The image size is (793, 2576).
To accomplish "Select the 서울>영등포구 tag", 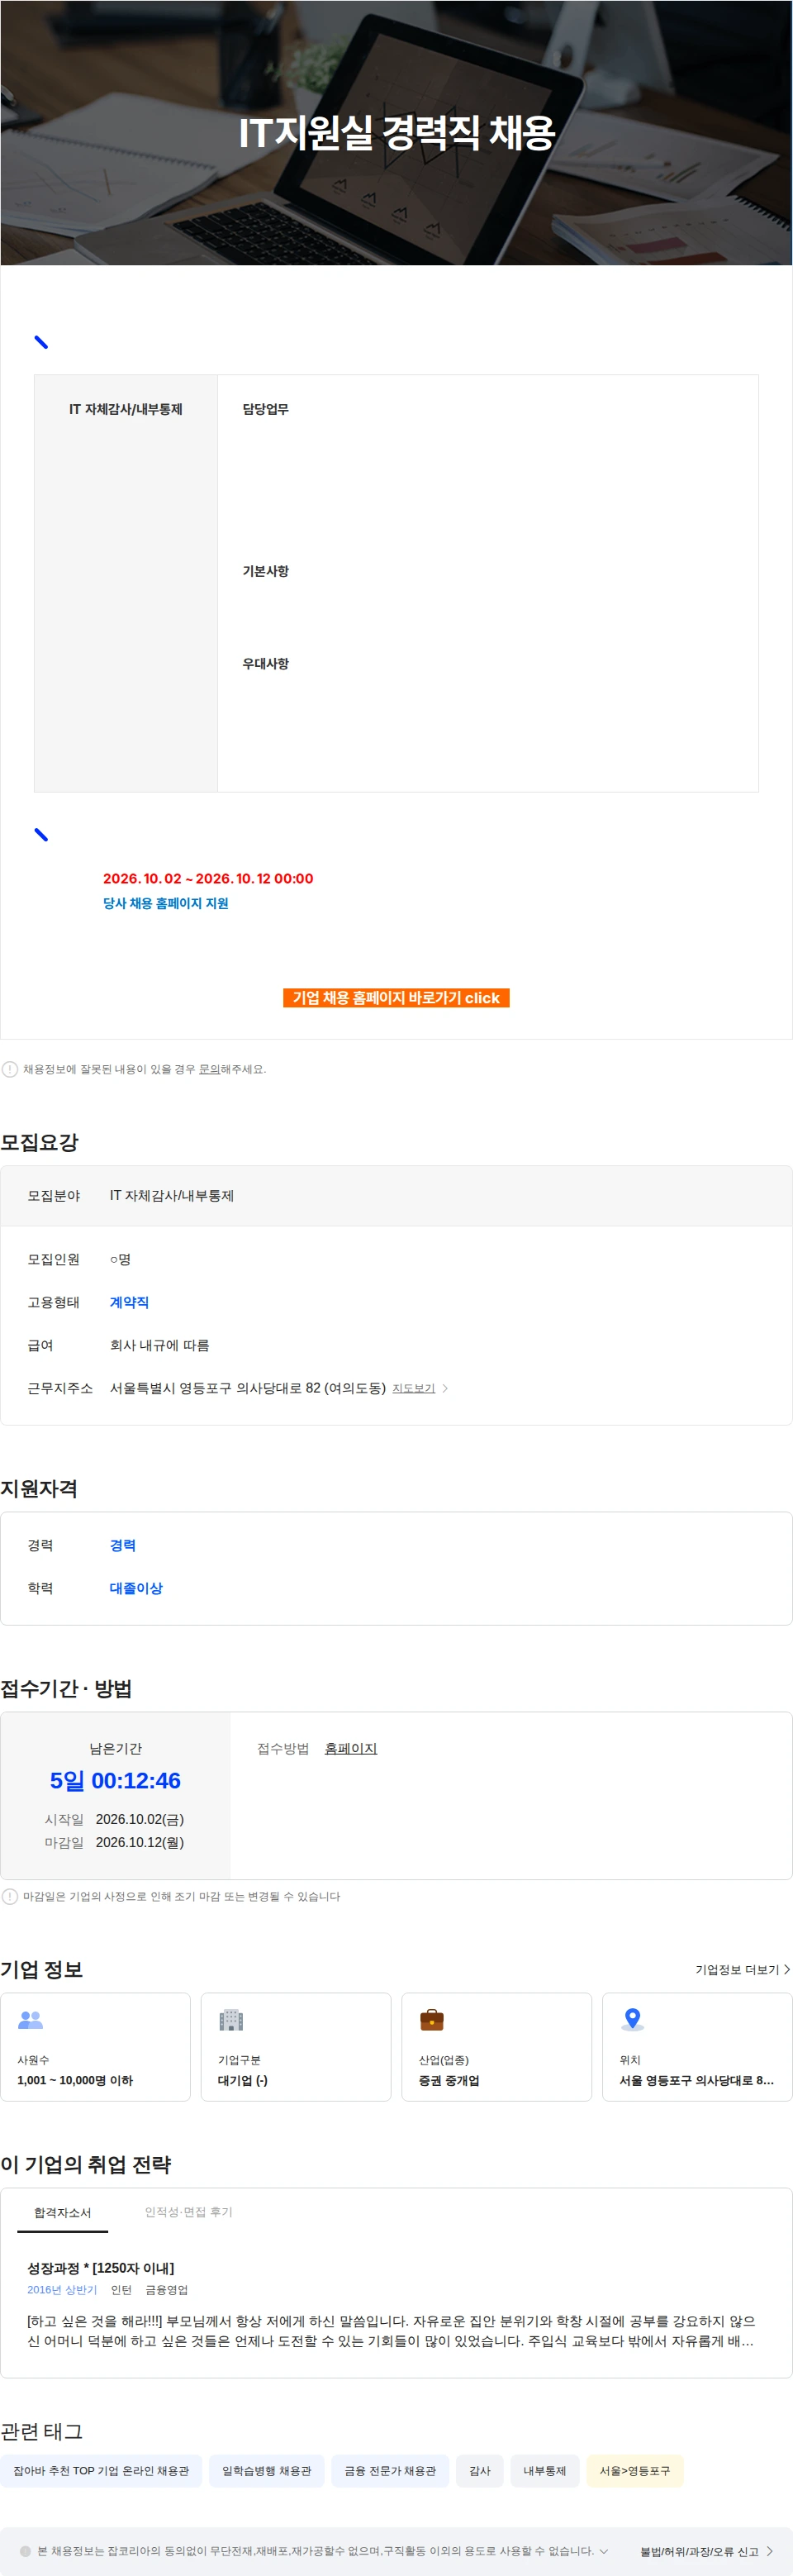I will (634, 2470).
